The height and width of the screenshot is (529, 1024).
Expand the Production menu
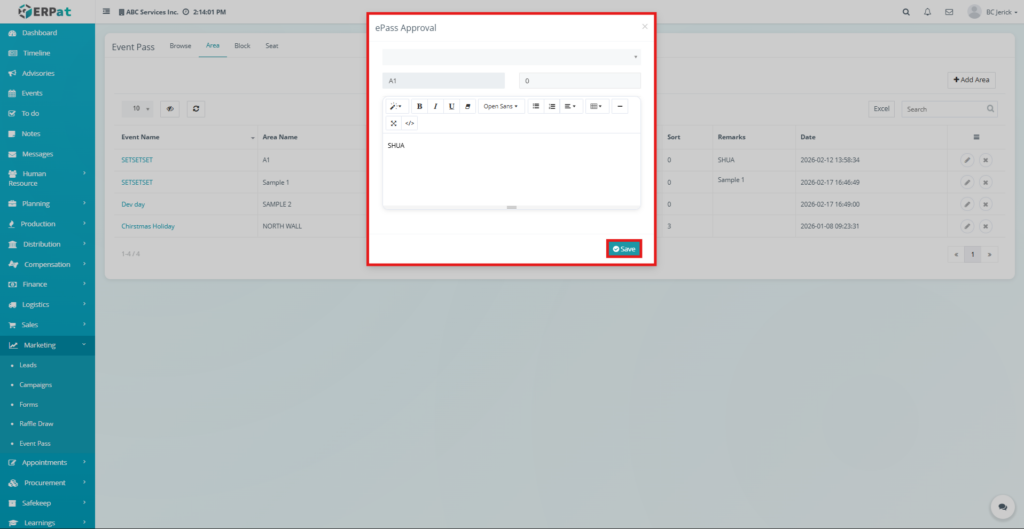(x=47, y=224)
